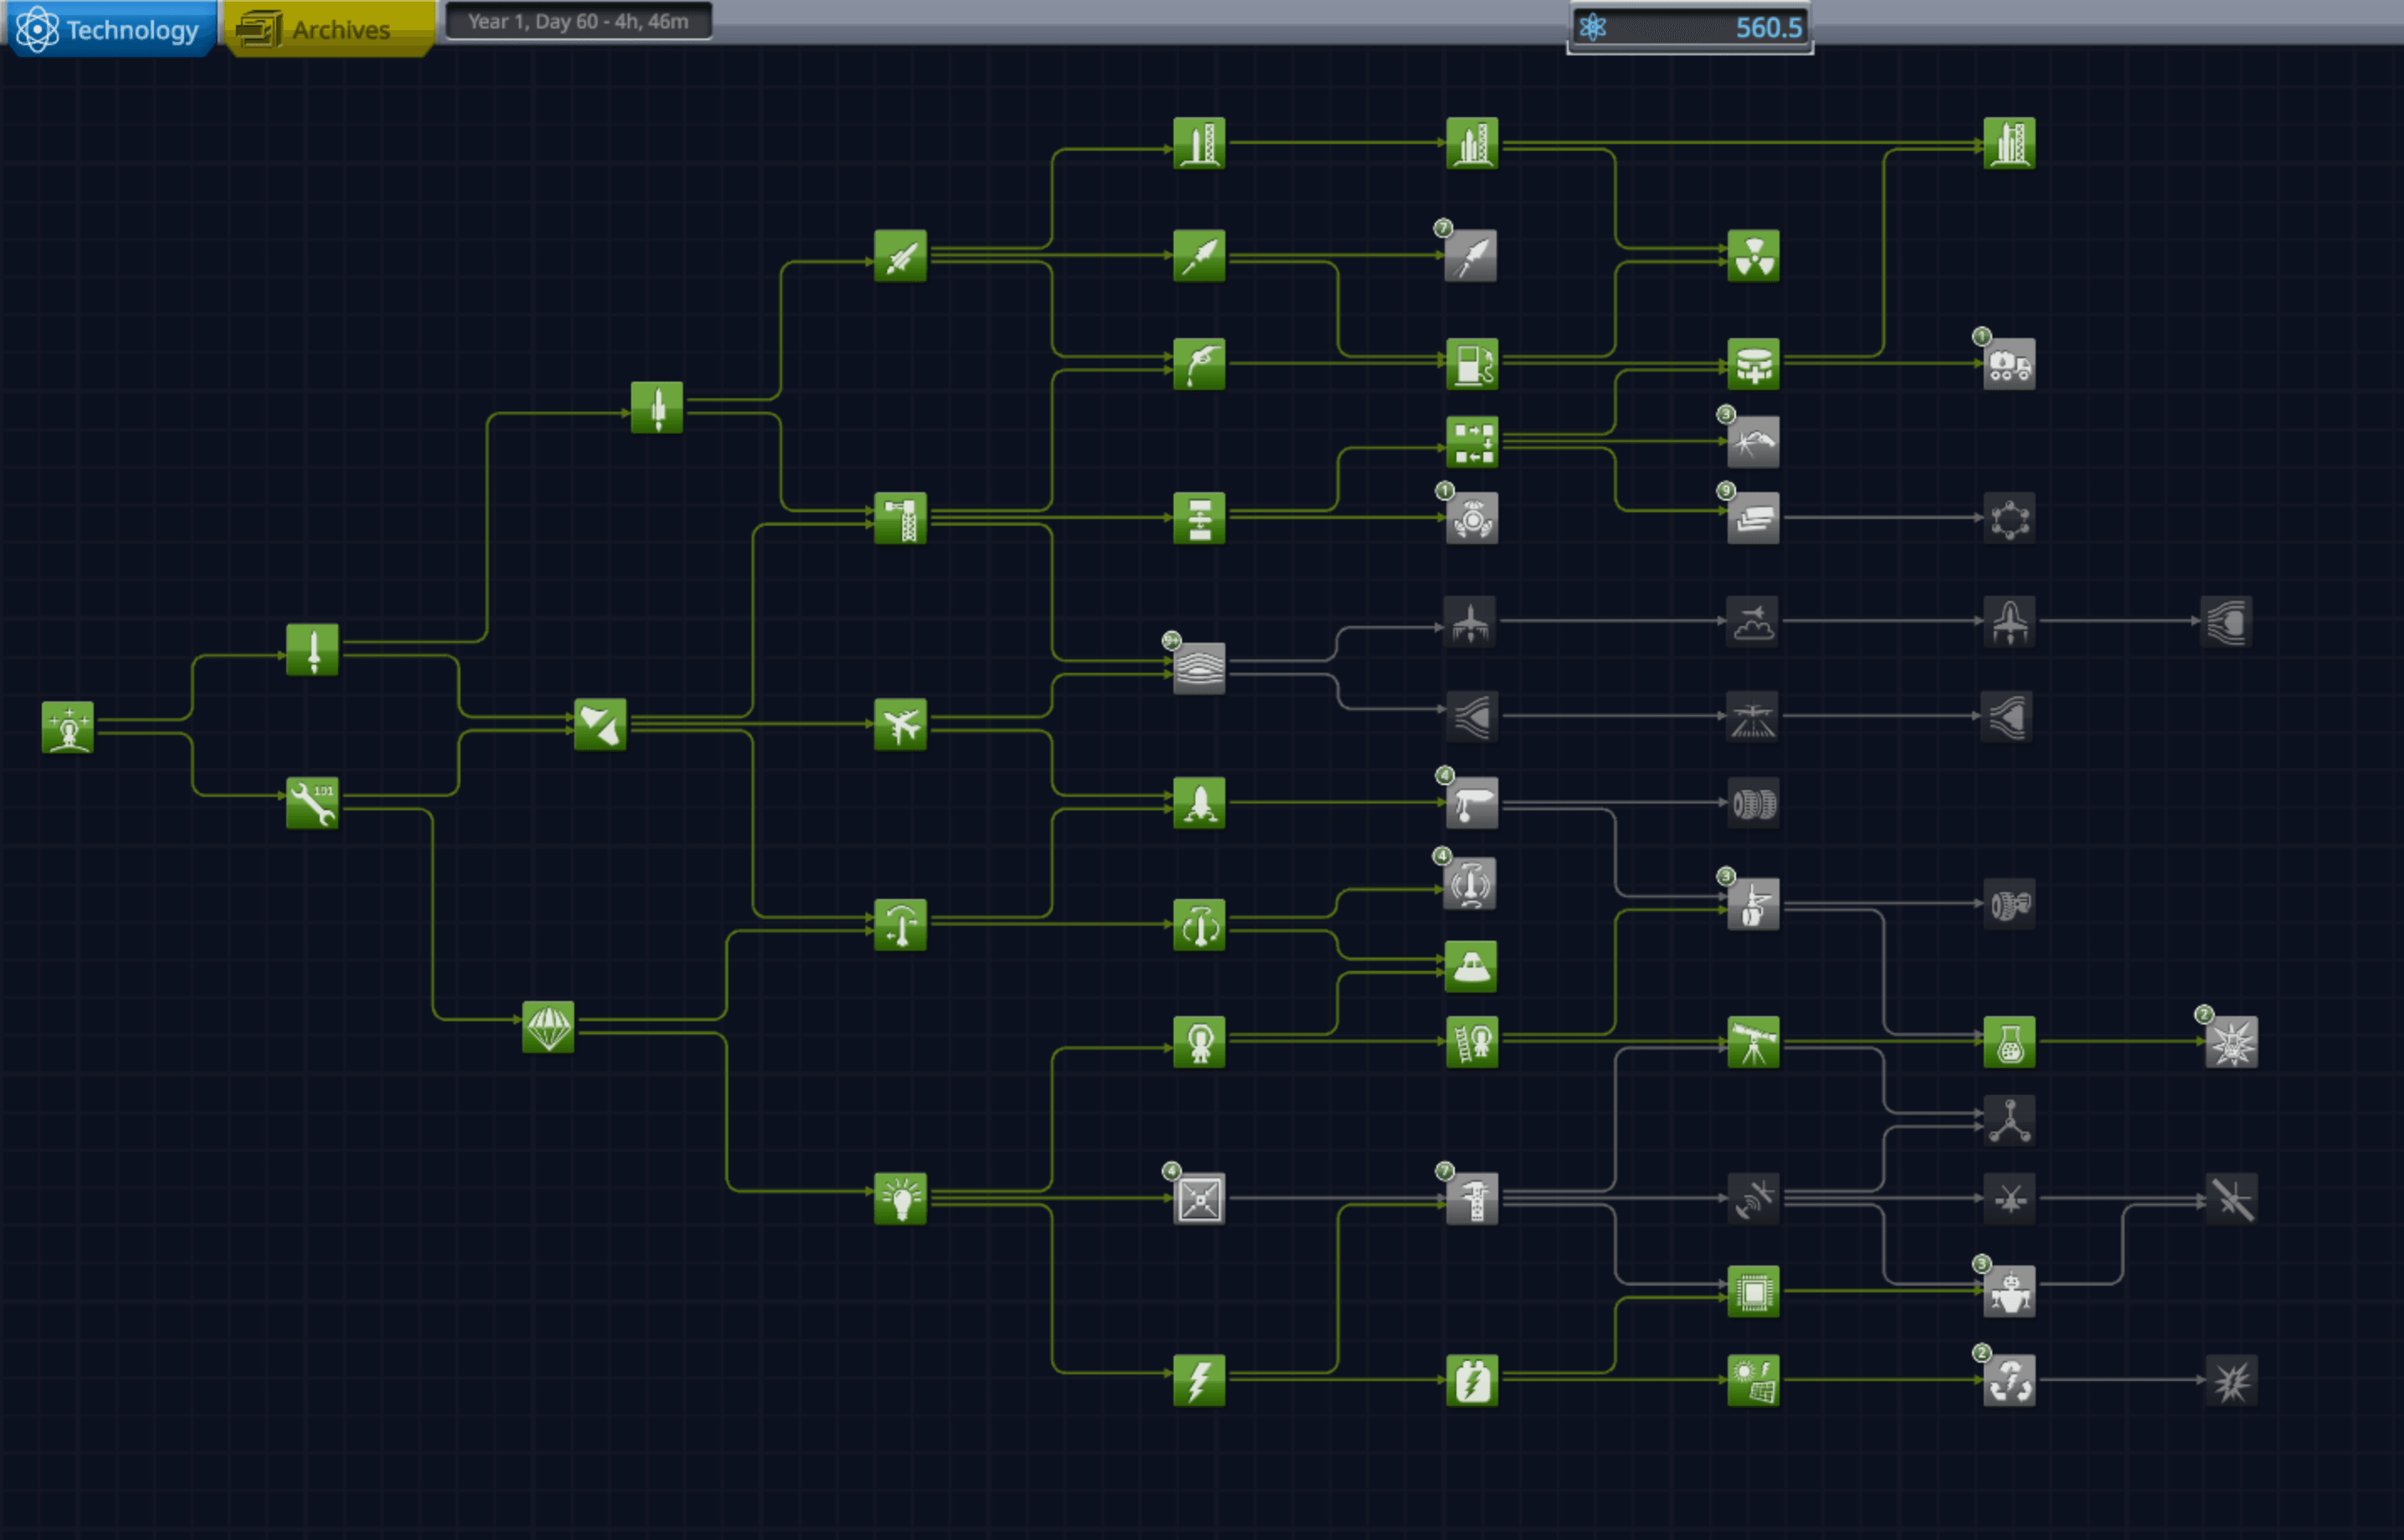Select the locked Composites node
Screen dimensions: 2404x1540
1753,442
